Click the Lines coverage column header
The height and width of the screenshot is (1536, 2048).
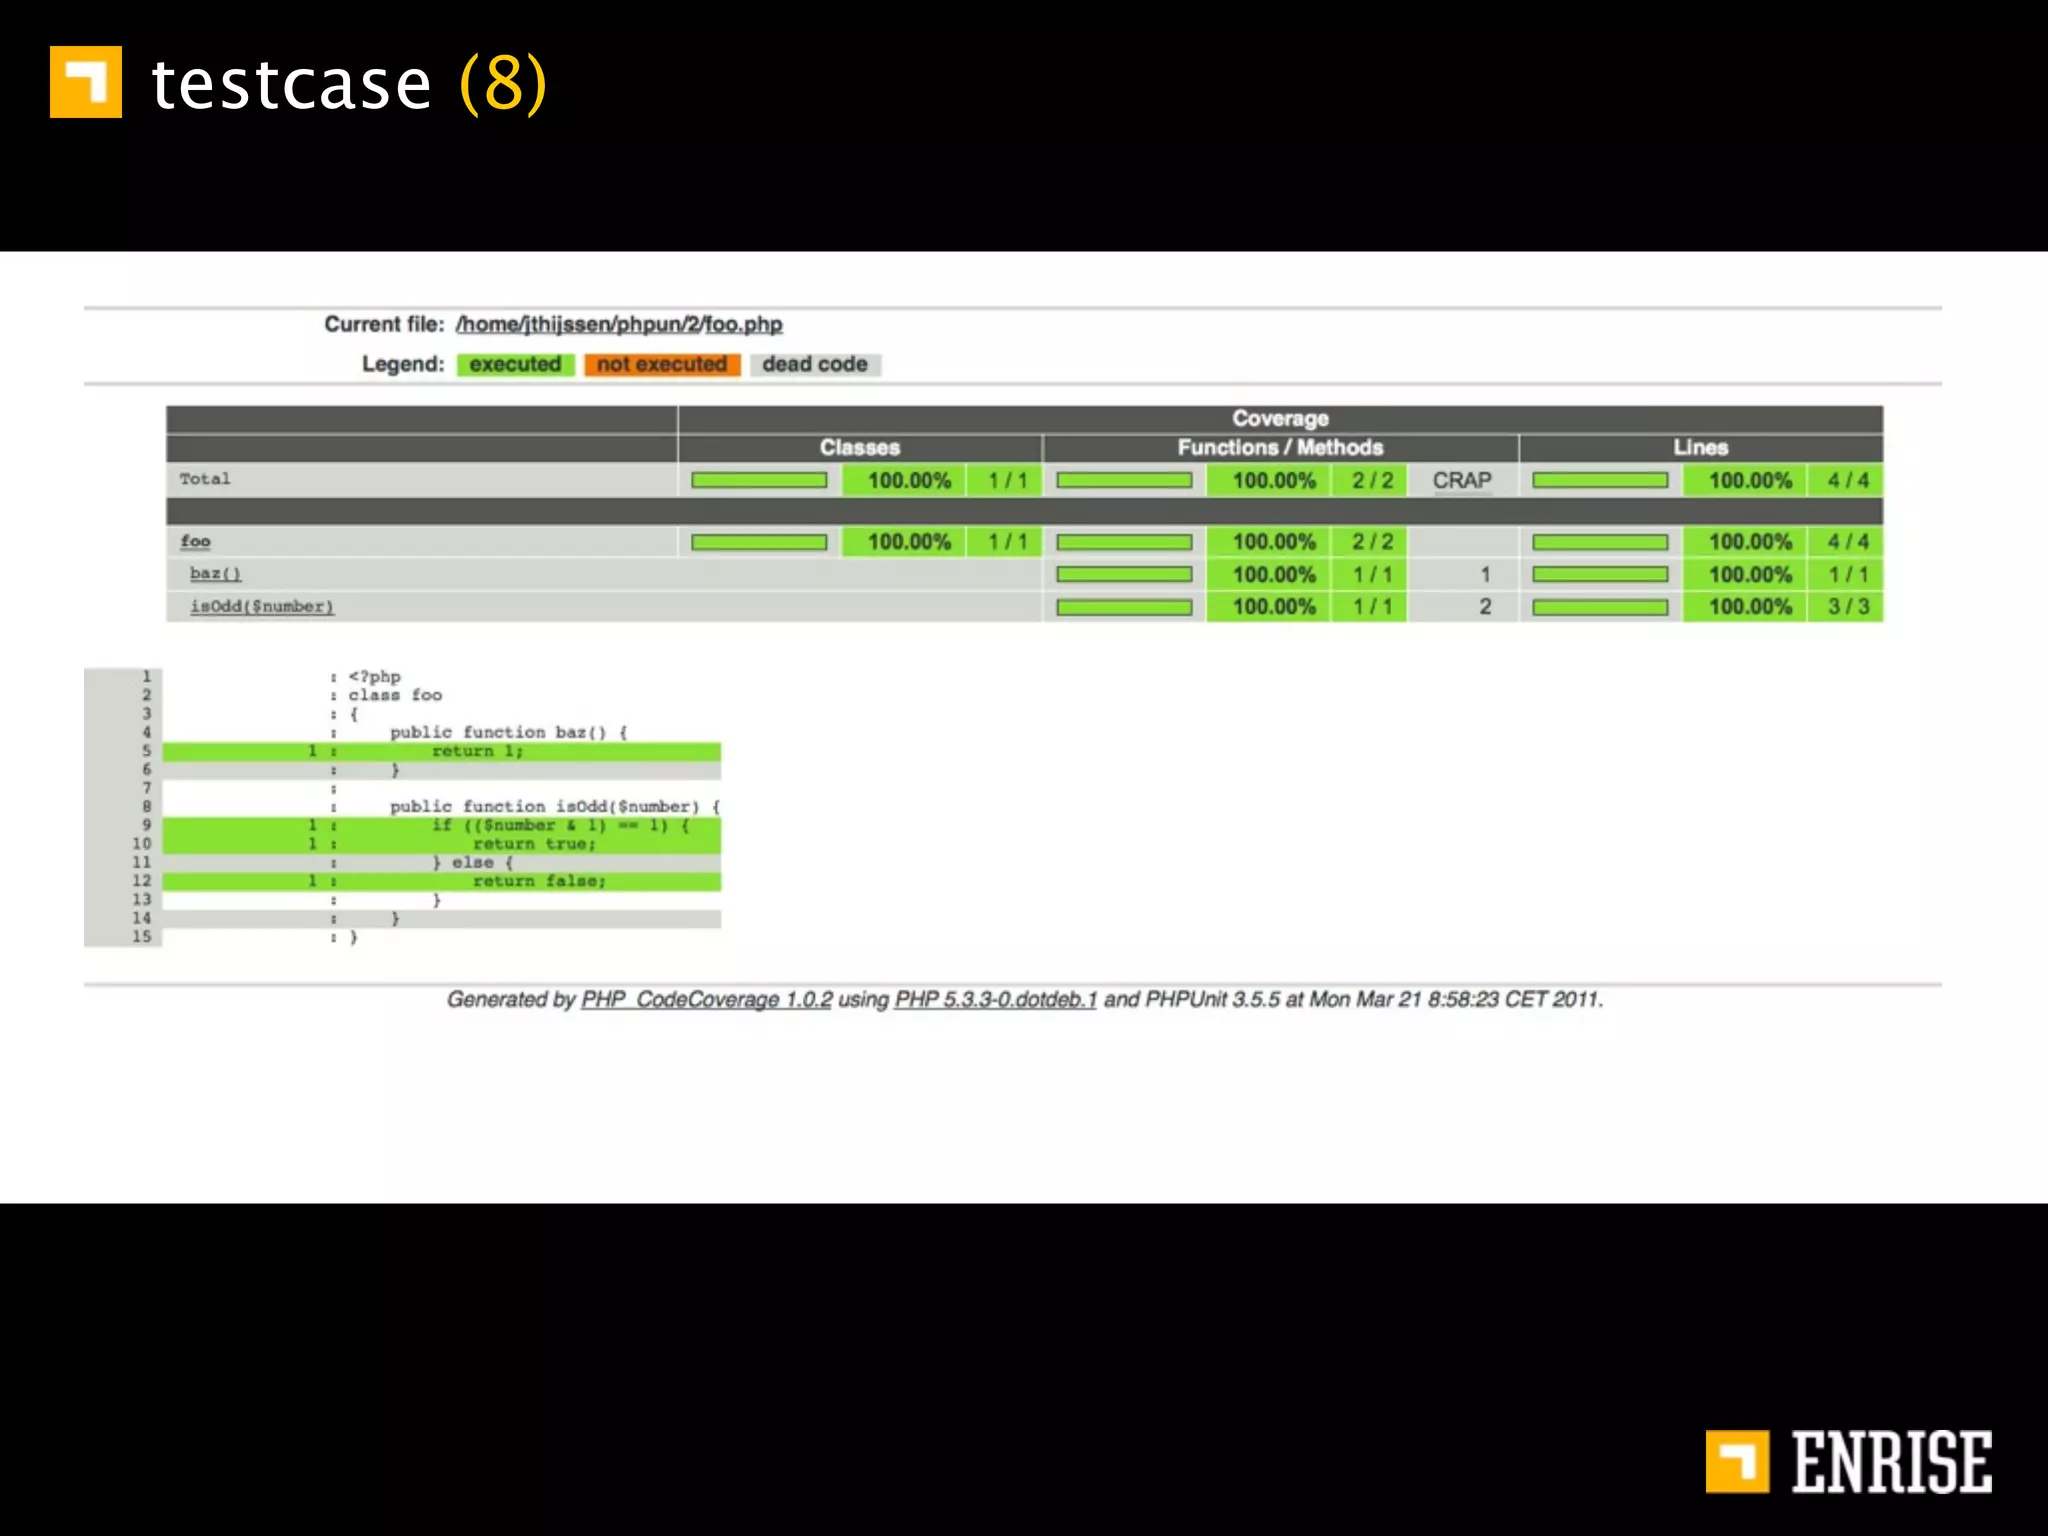coord(1700,447)
